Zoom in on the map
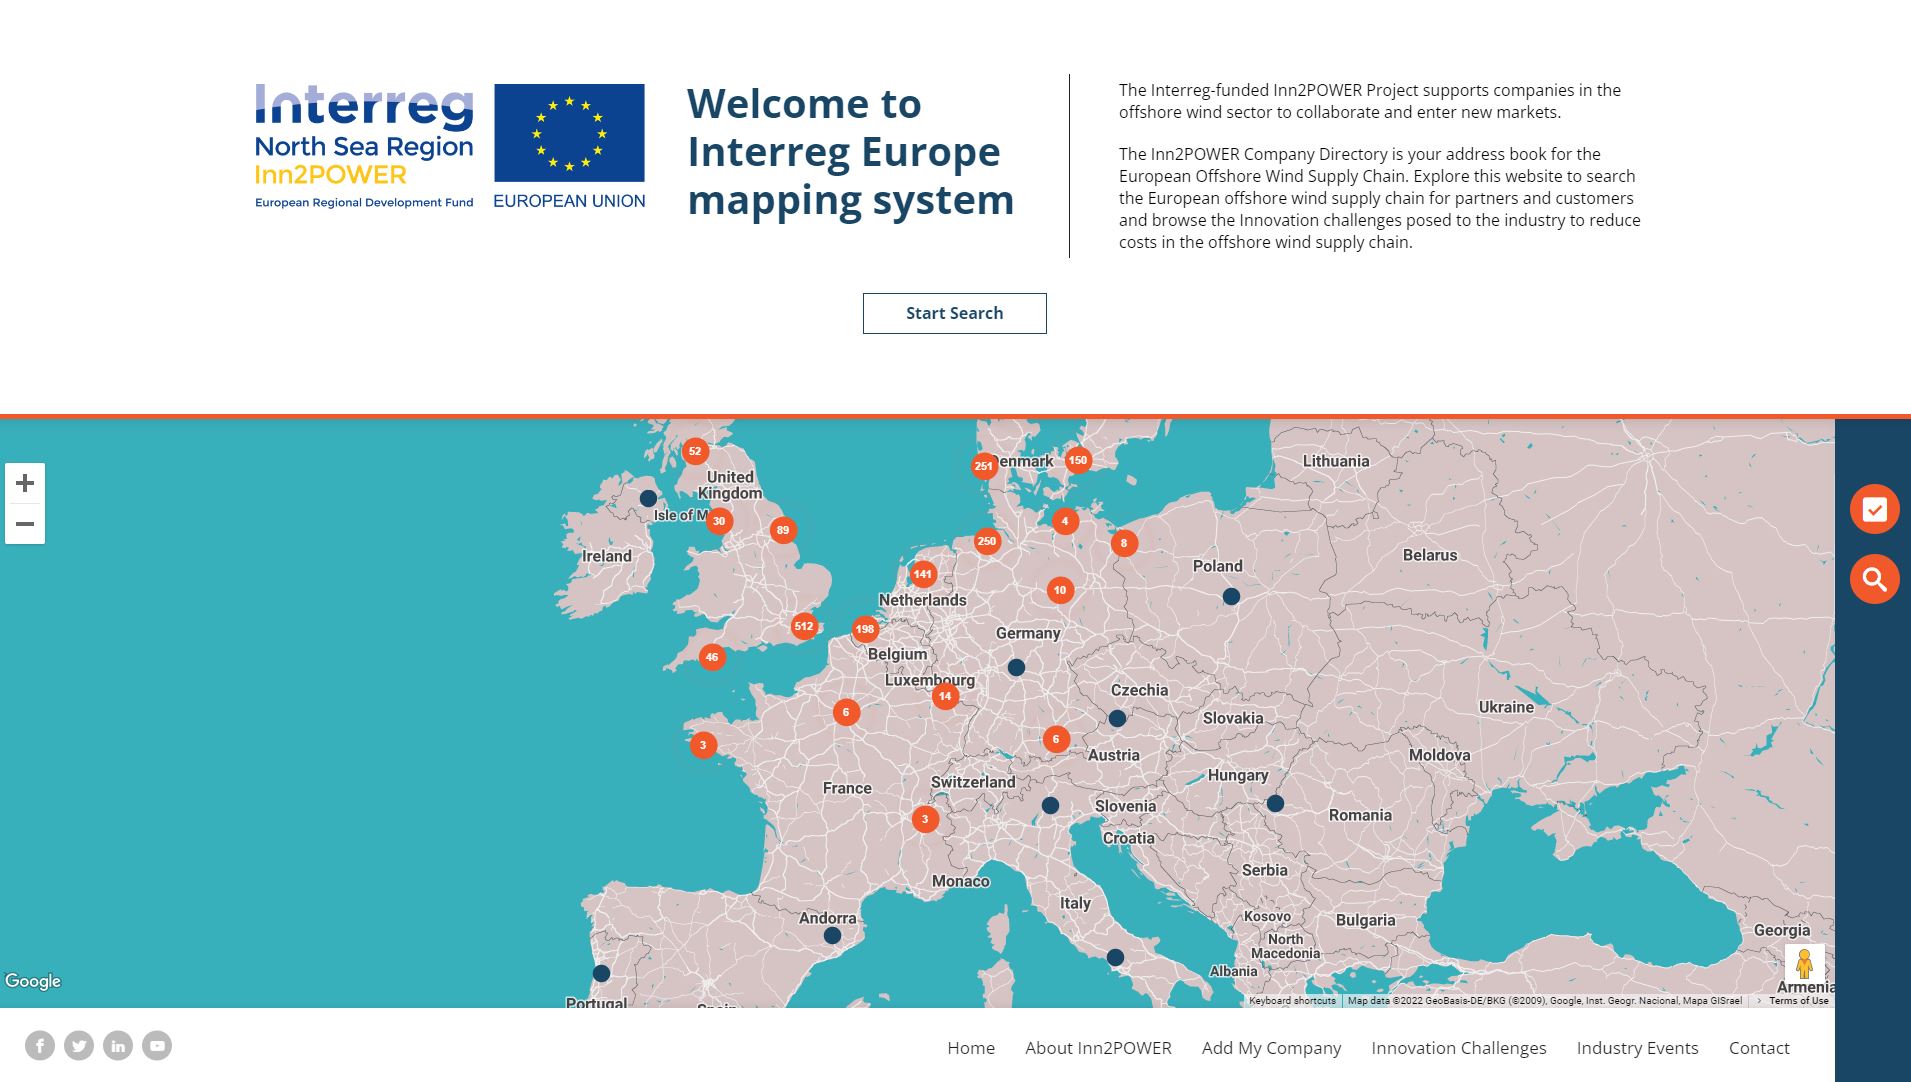The image size is (1911, 1082). [x=25, y=484]
